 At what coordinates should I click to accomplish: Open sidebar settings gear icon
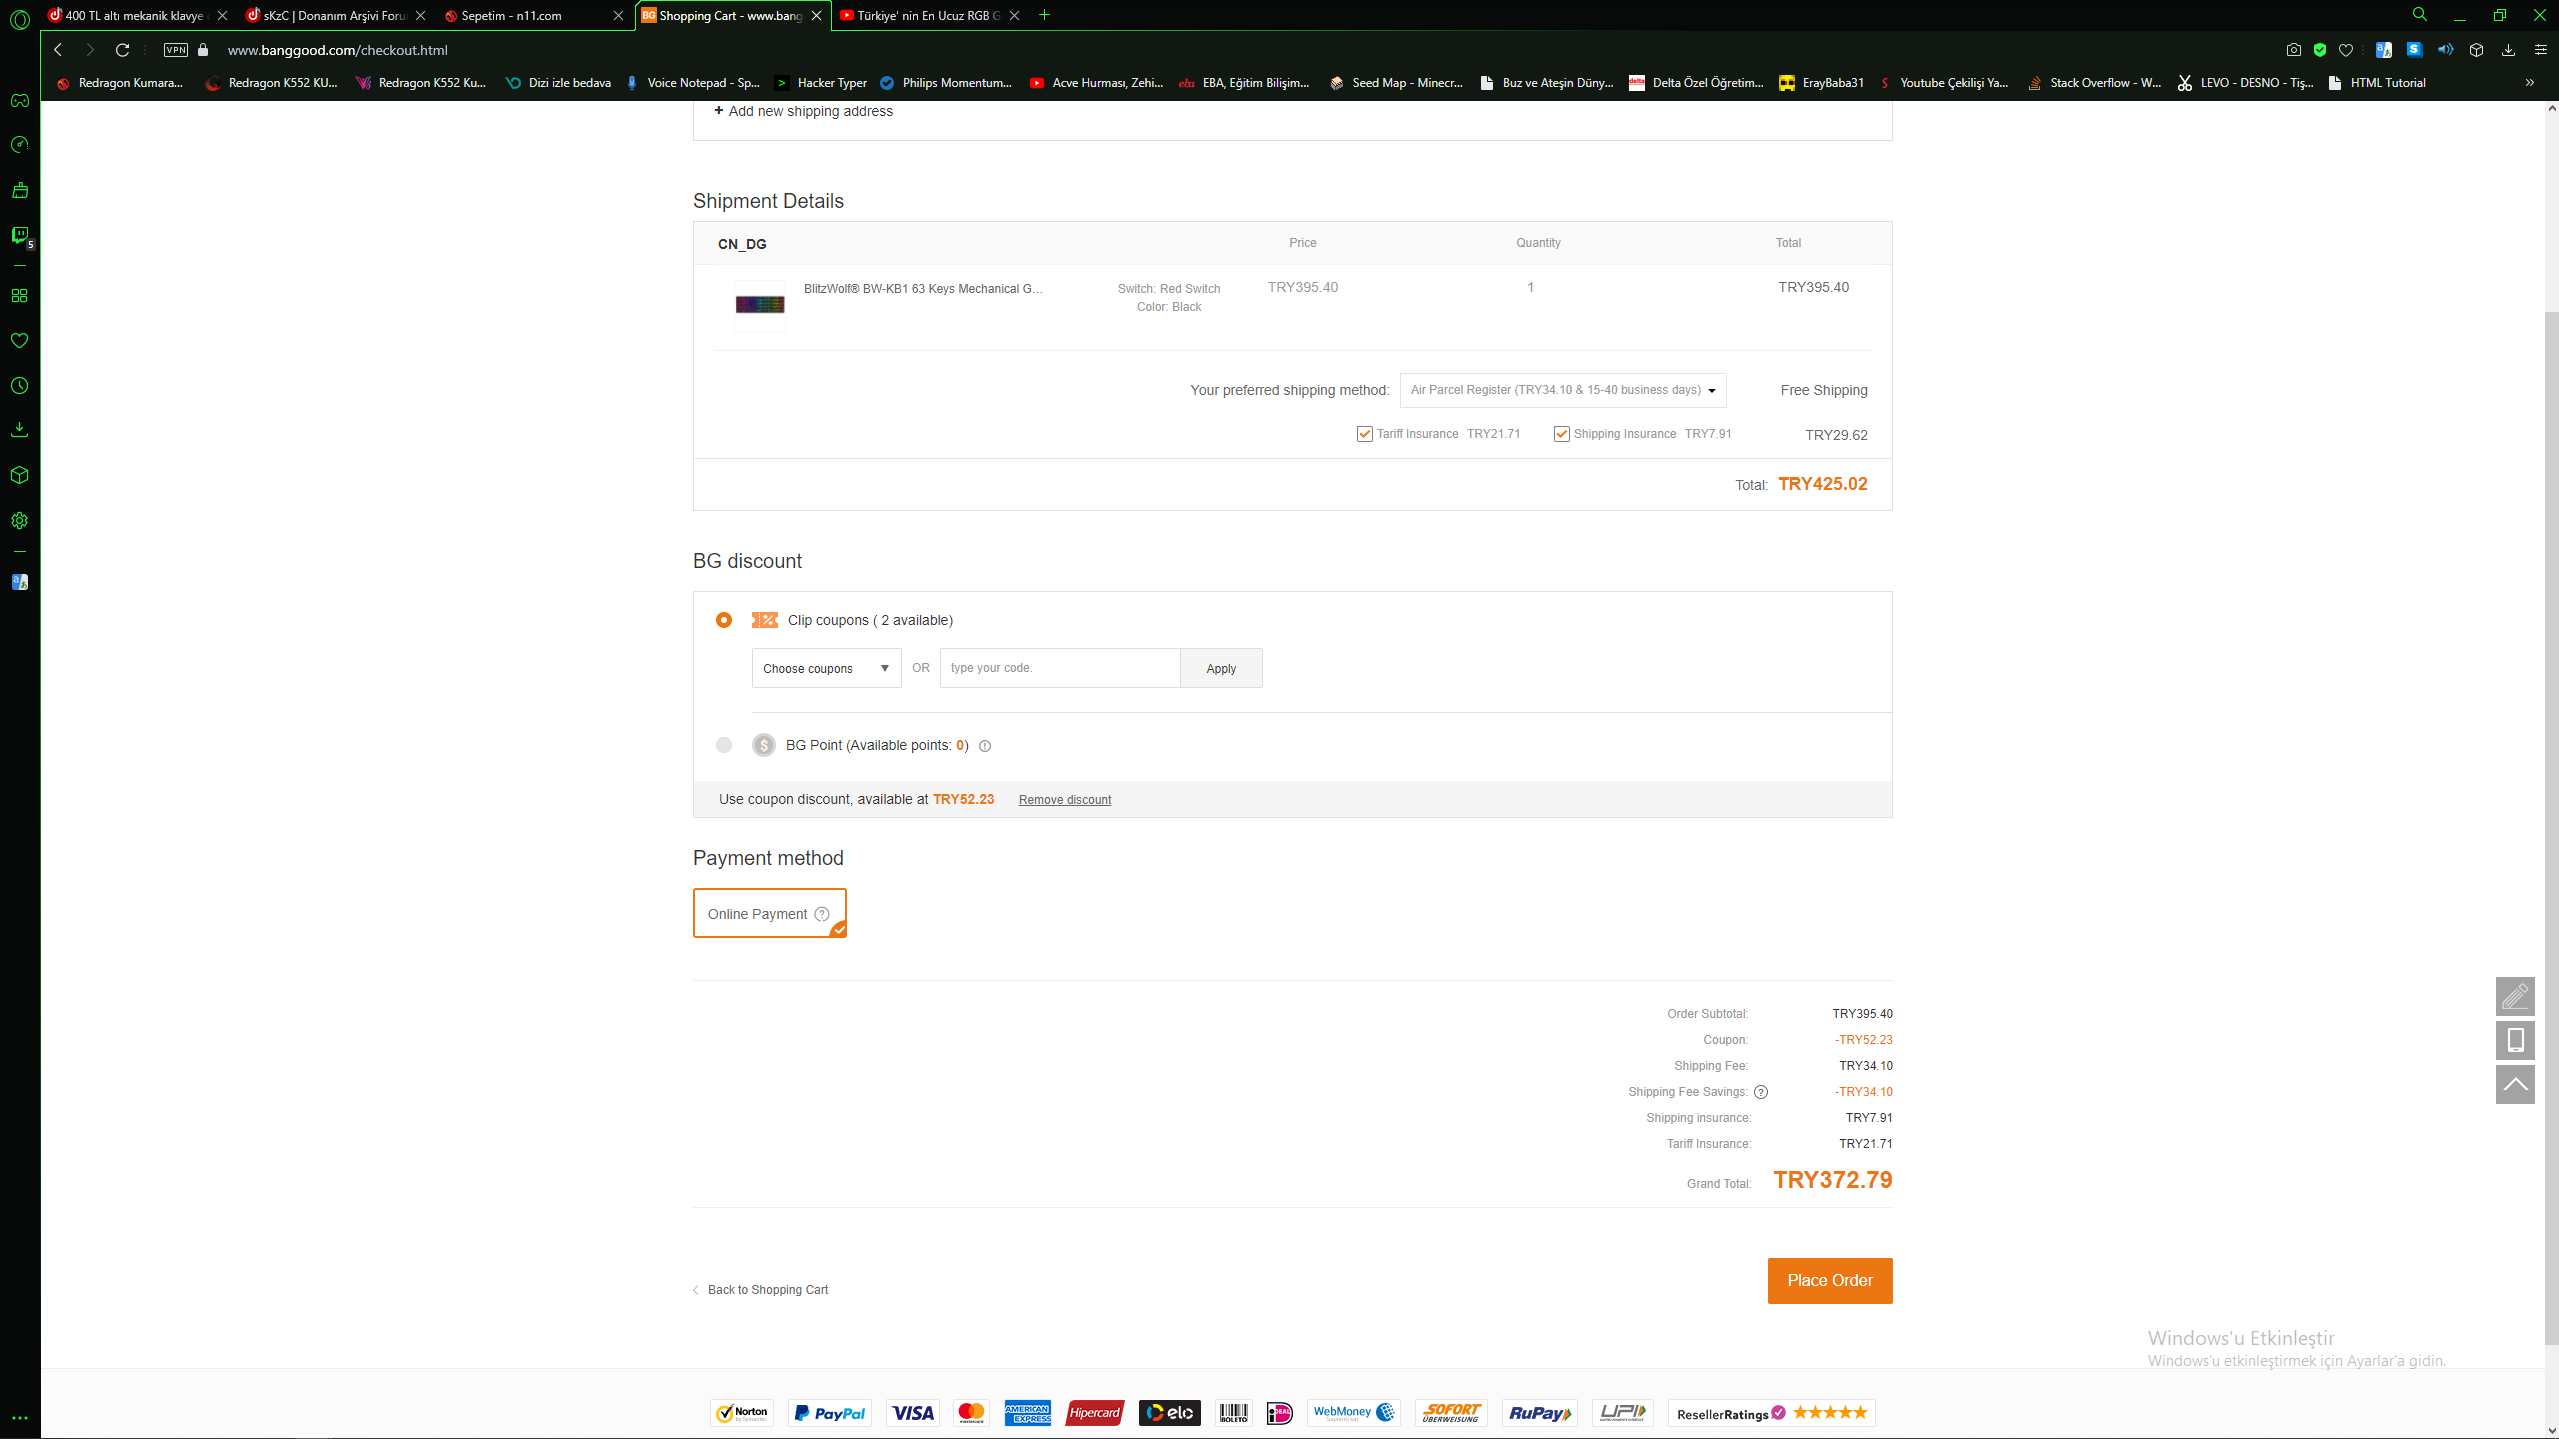pos(19,520)
